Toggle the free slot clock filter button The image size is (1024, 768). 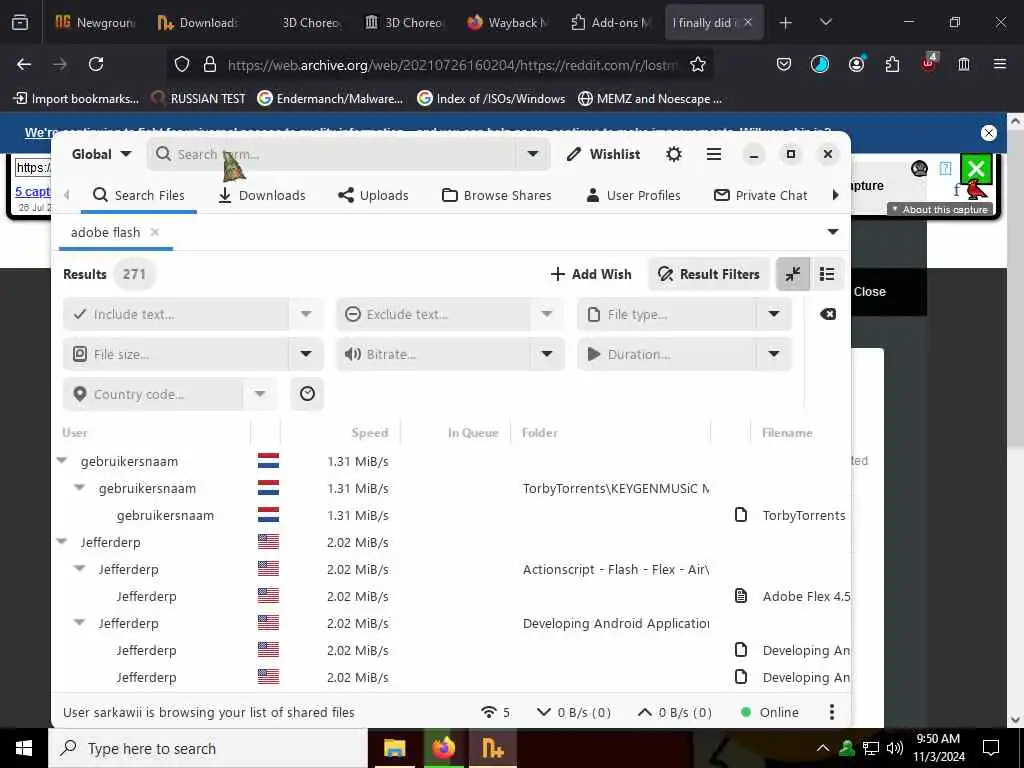(307, 394)
